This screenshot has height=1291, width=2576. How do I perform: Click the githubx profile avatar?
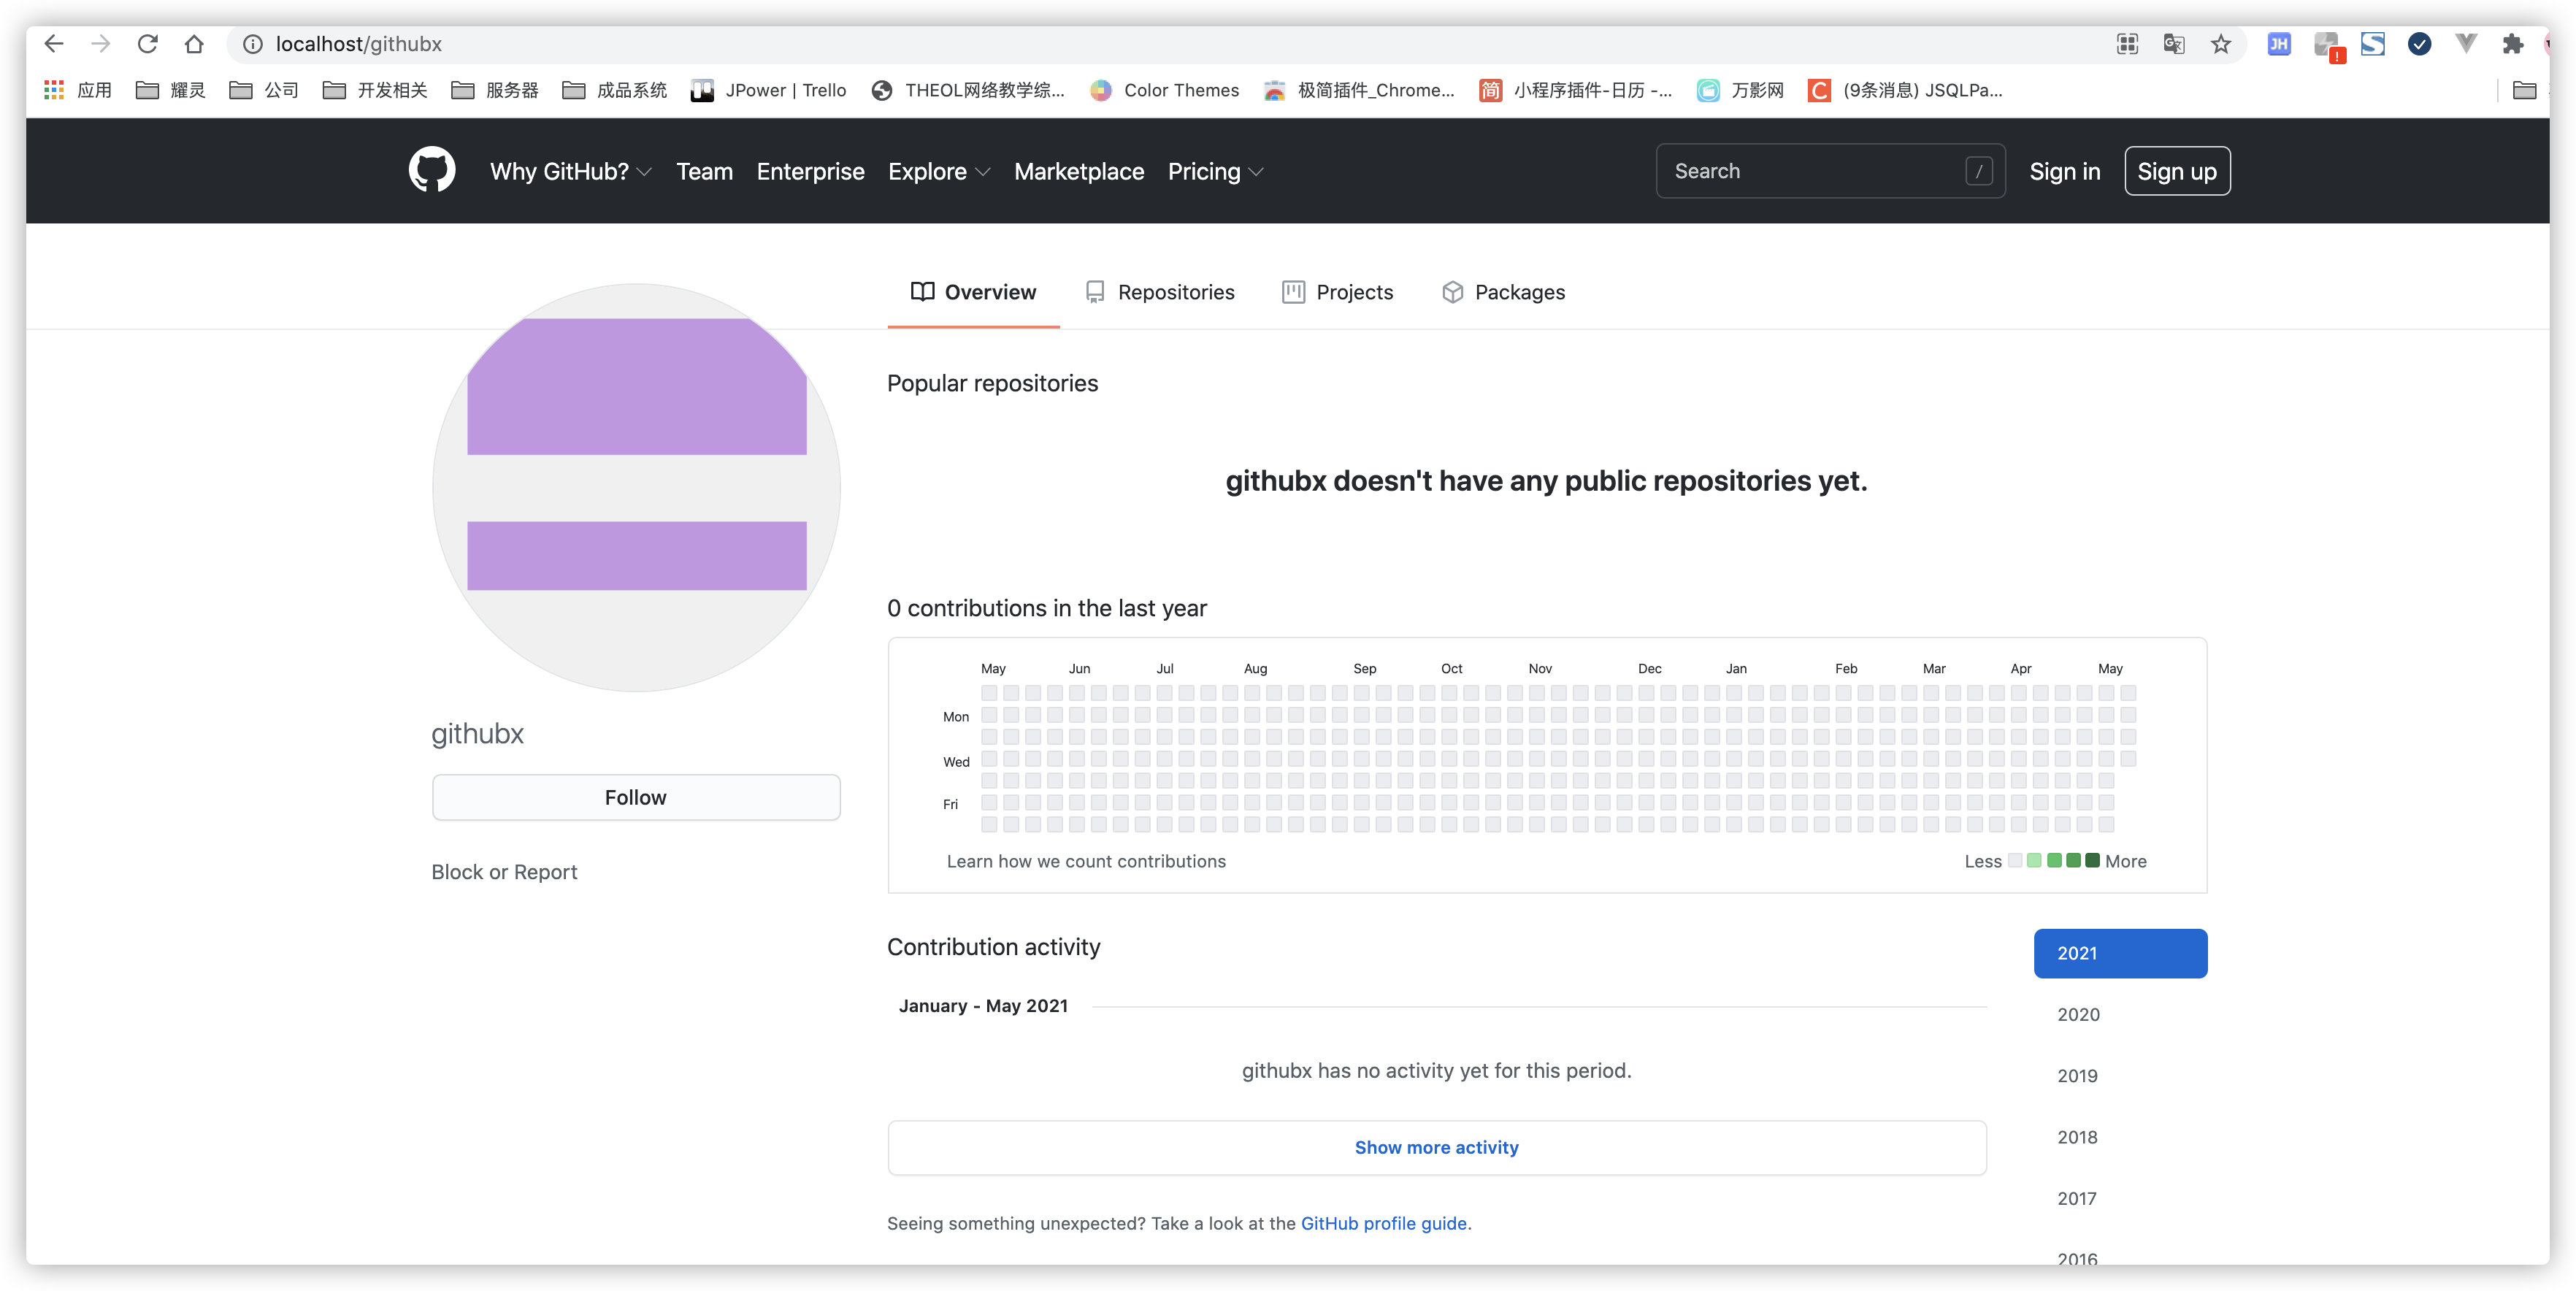[636, 487]
